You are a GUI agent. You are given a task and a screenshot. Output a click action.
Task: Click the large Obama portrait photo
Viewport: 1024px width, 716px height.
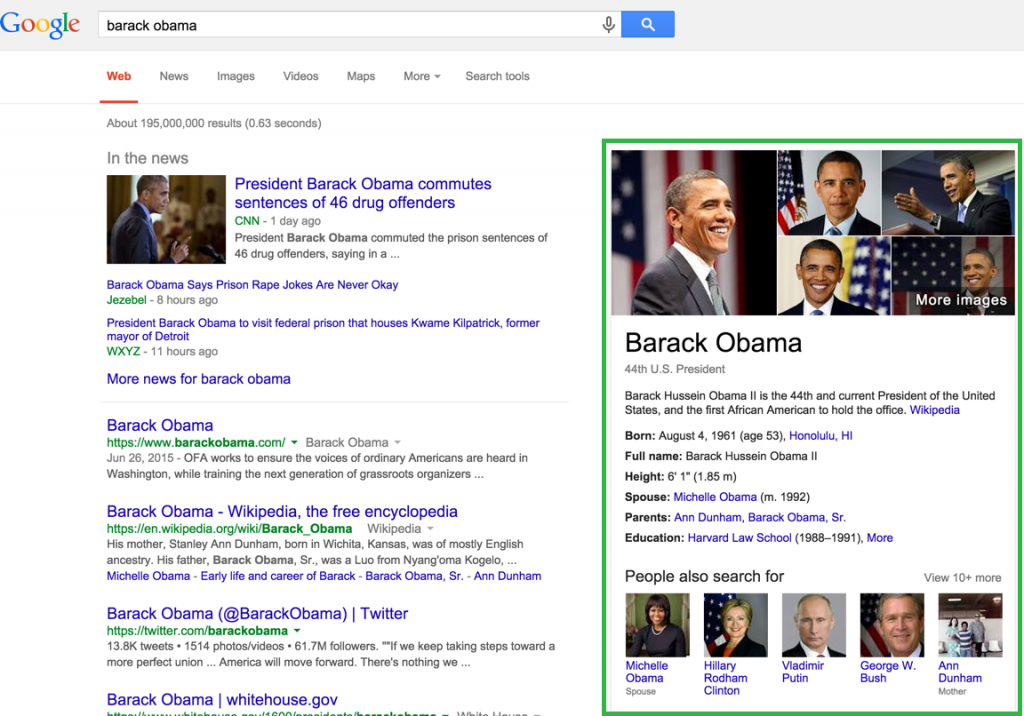click(694, 233)
